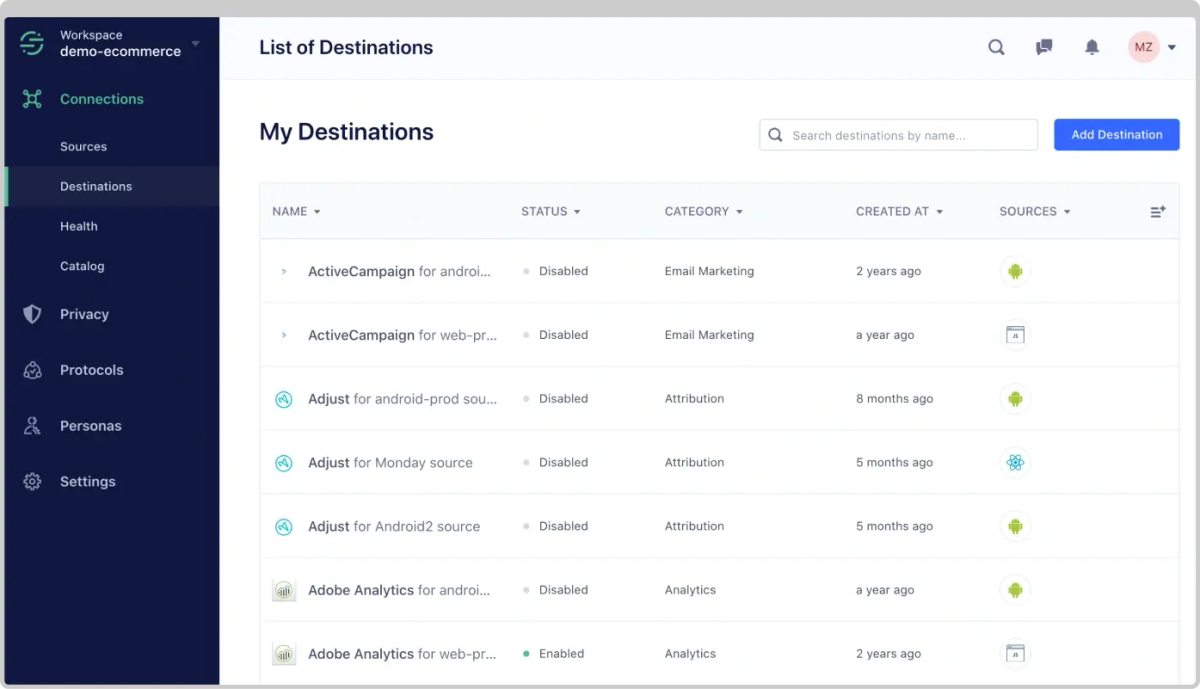Click JS source icon in Adobe Analytics web-pr row

[x=1015, y=654]
